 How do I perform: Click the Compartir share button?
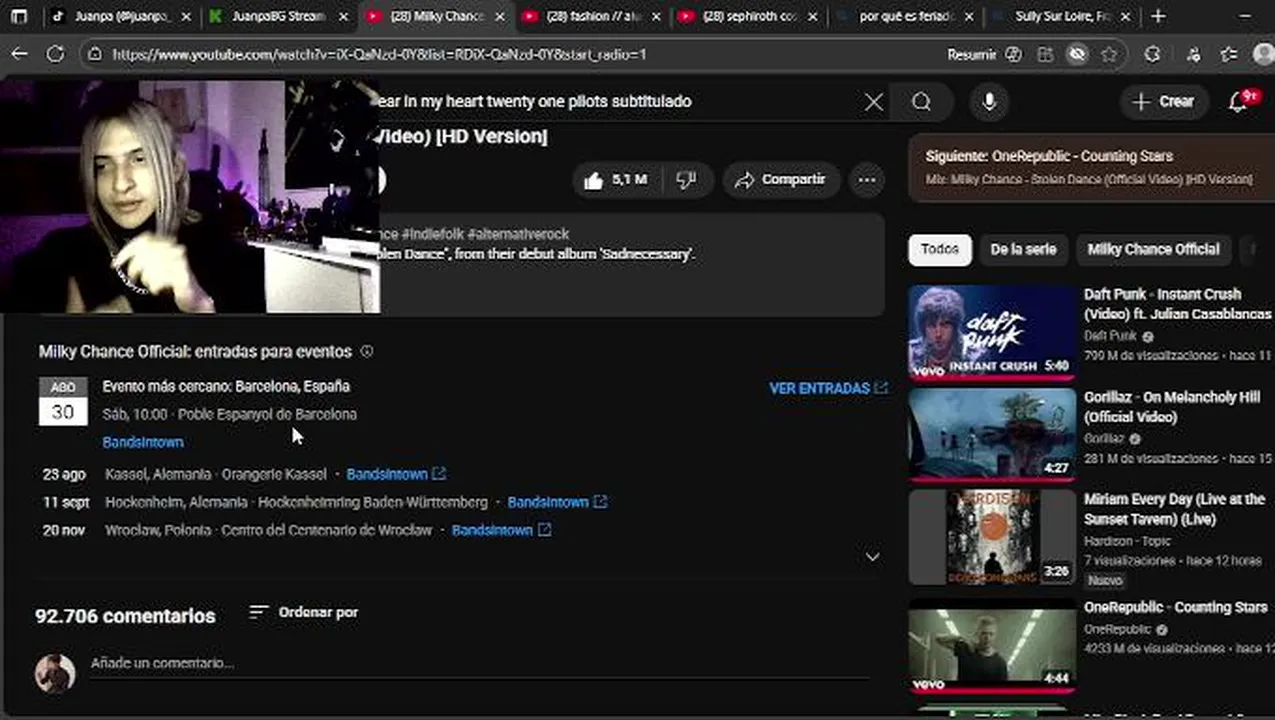click(781, 180)
